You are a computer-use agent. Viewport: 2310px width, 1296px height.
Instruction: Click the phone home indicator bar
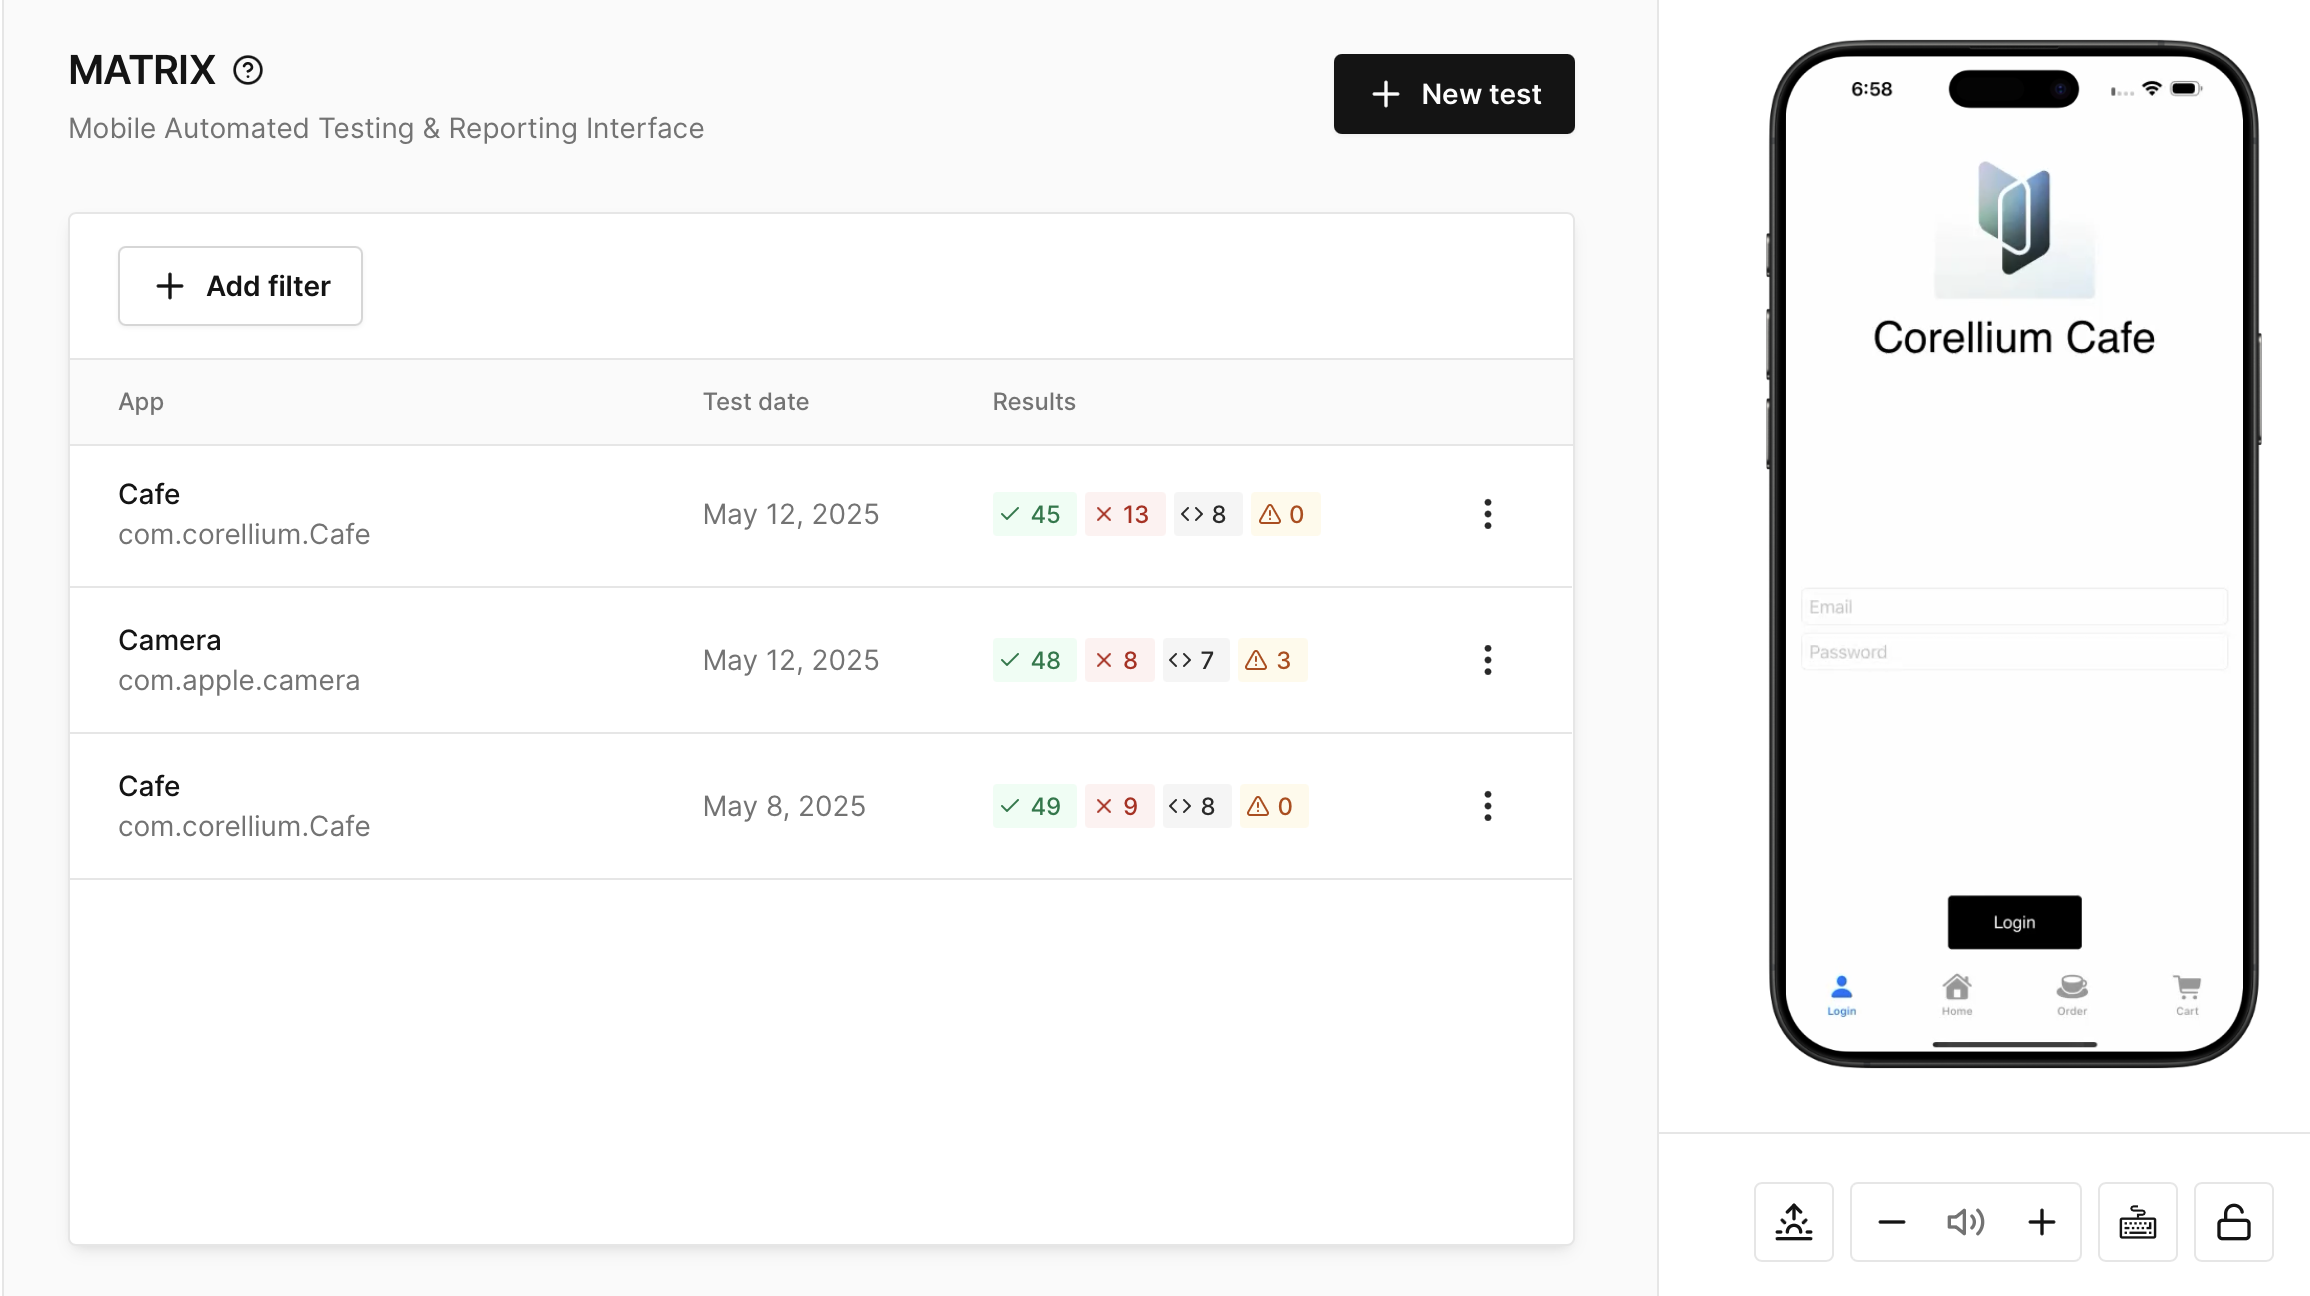coord(2014,1044)
